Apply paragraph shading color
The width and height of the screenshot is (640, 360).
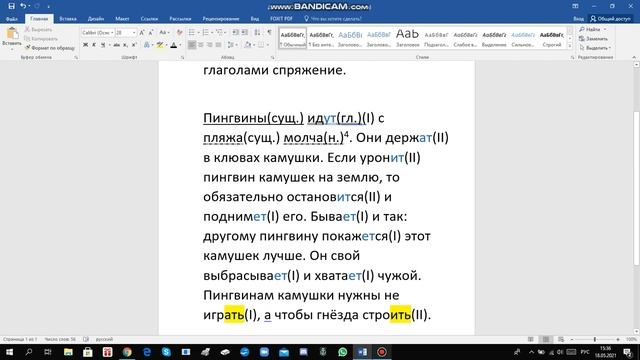point(248,45)
